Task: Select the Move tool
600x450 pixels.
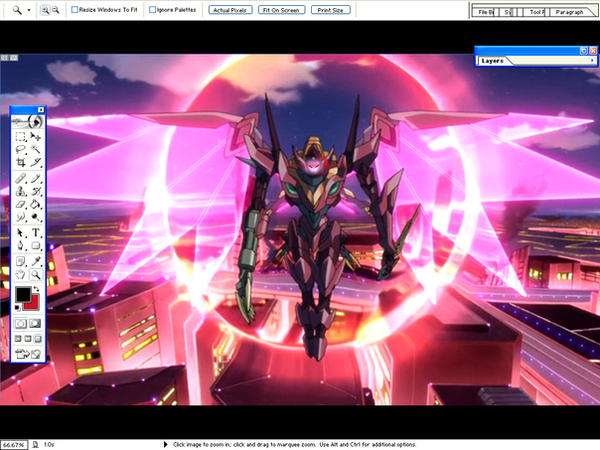Action: click(36, 137)
